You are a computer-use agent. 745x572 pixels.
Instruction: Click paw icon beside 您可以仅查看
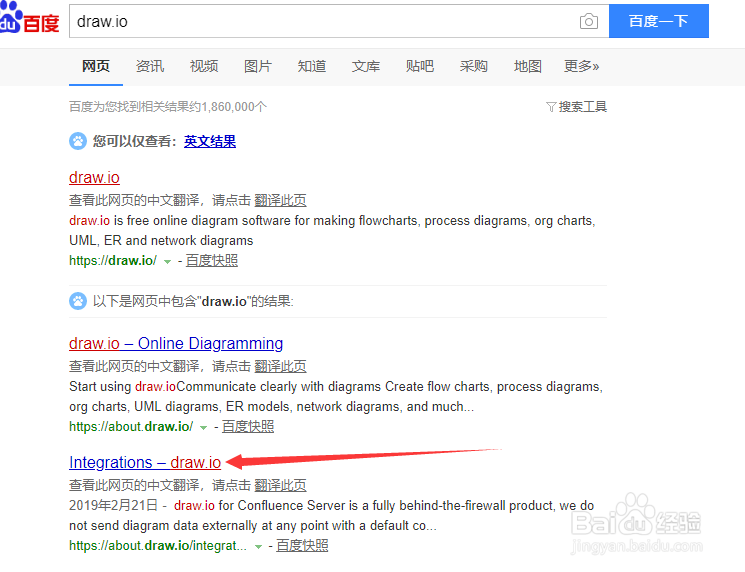pos(78,141)
